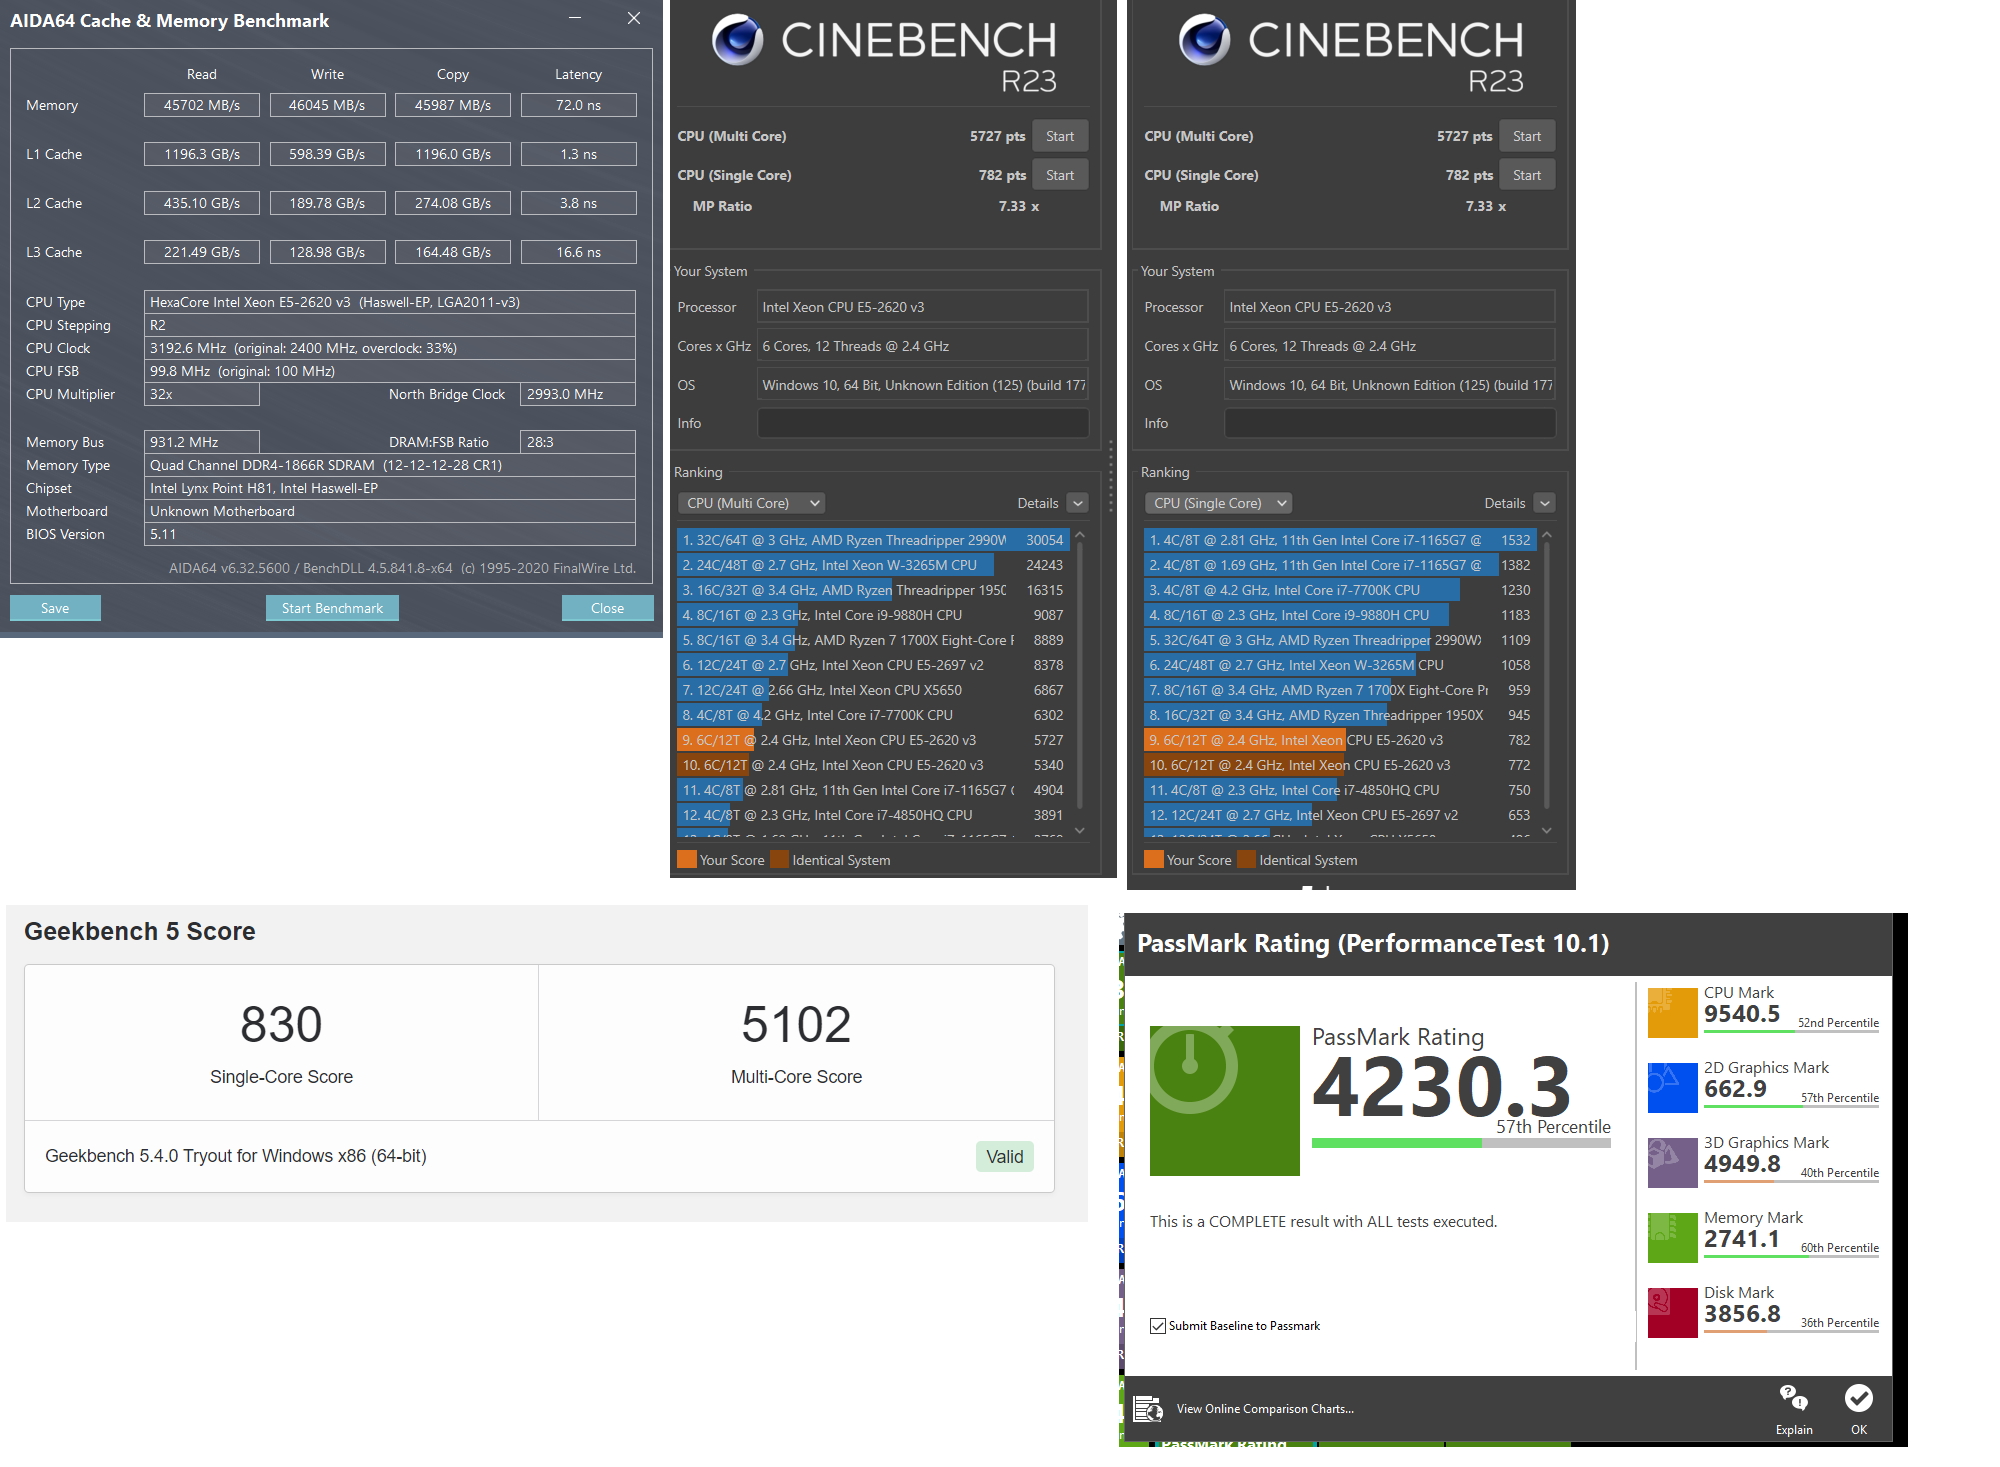Open CPU (Single Core) ranking dropdown
Image resolution: width=2000 pixels, height=1467 pixels.
tap(1218, 503)
